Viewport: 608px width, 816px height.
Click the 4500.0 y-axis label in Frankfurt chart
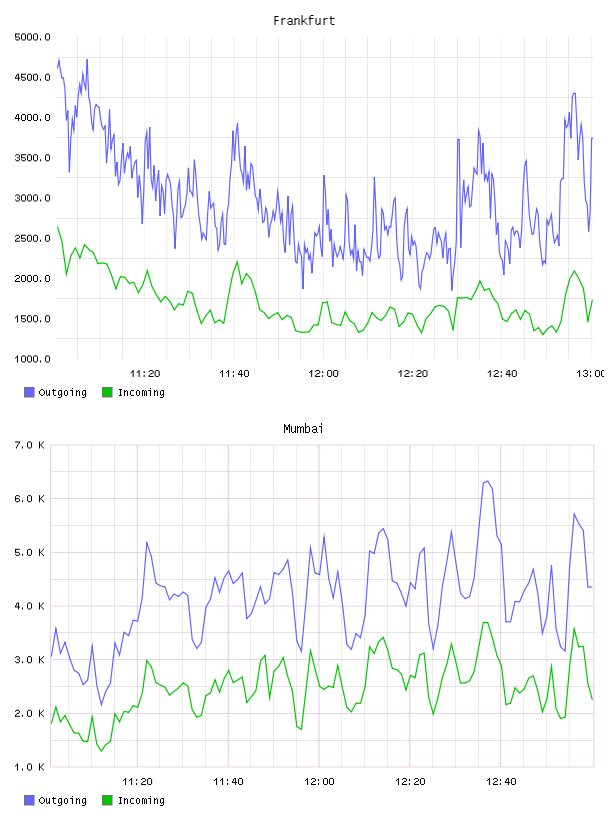(32, 78)
